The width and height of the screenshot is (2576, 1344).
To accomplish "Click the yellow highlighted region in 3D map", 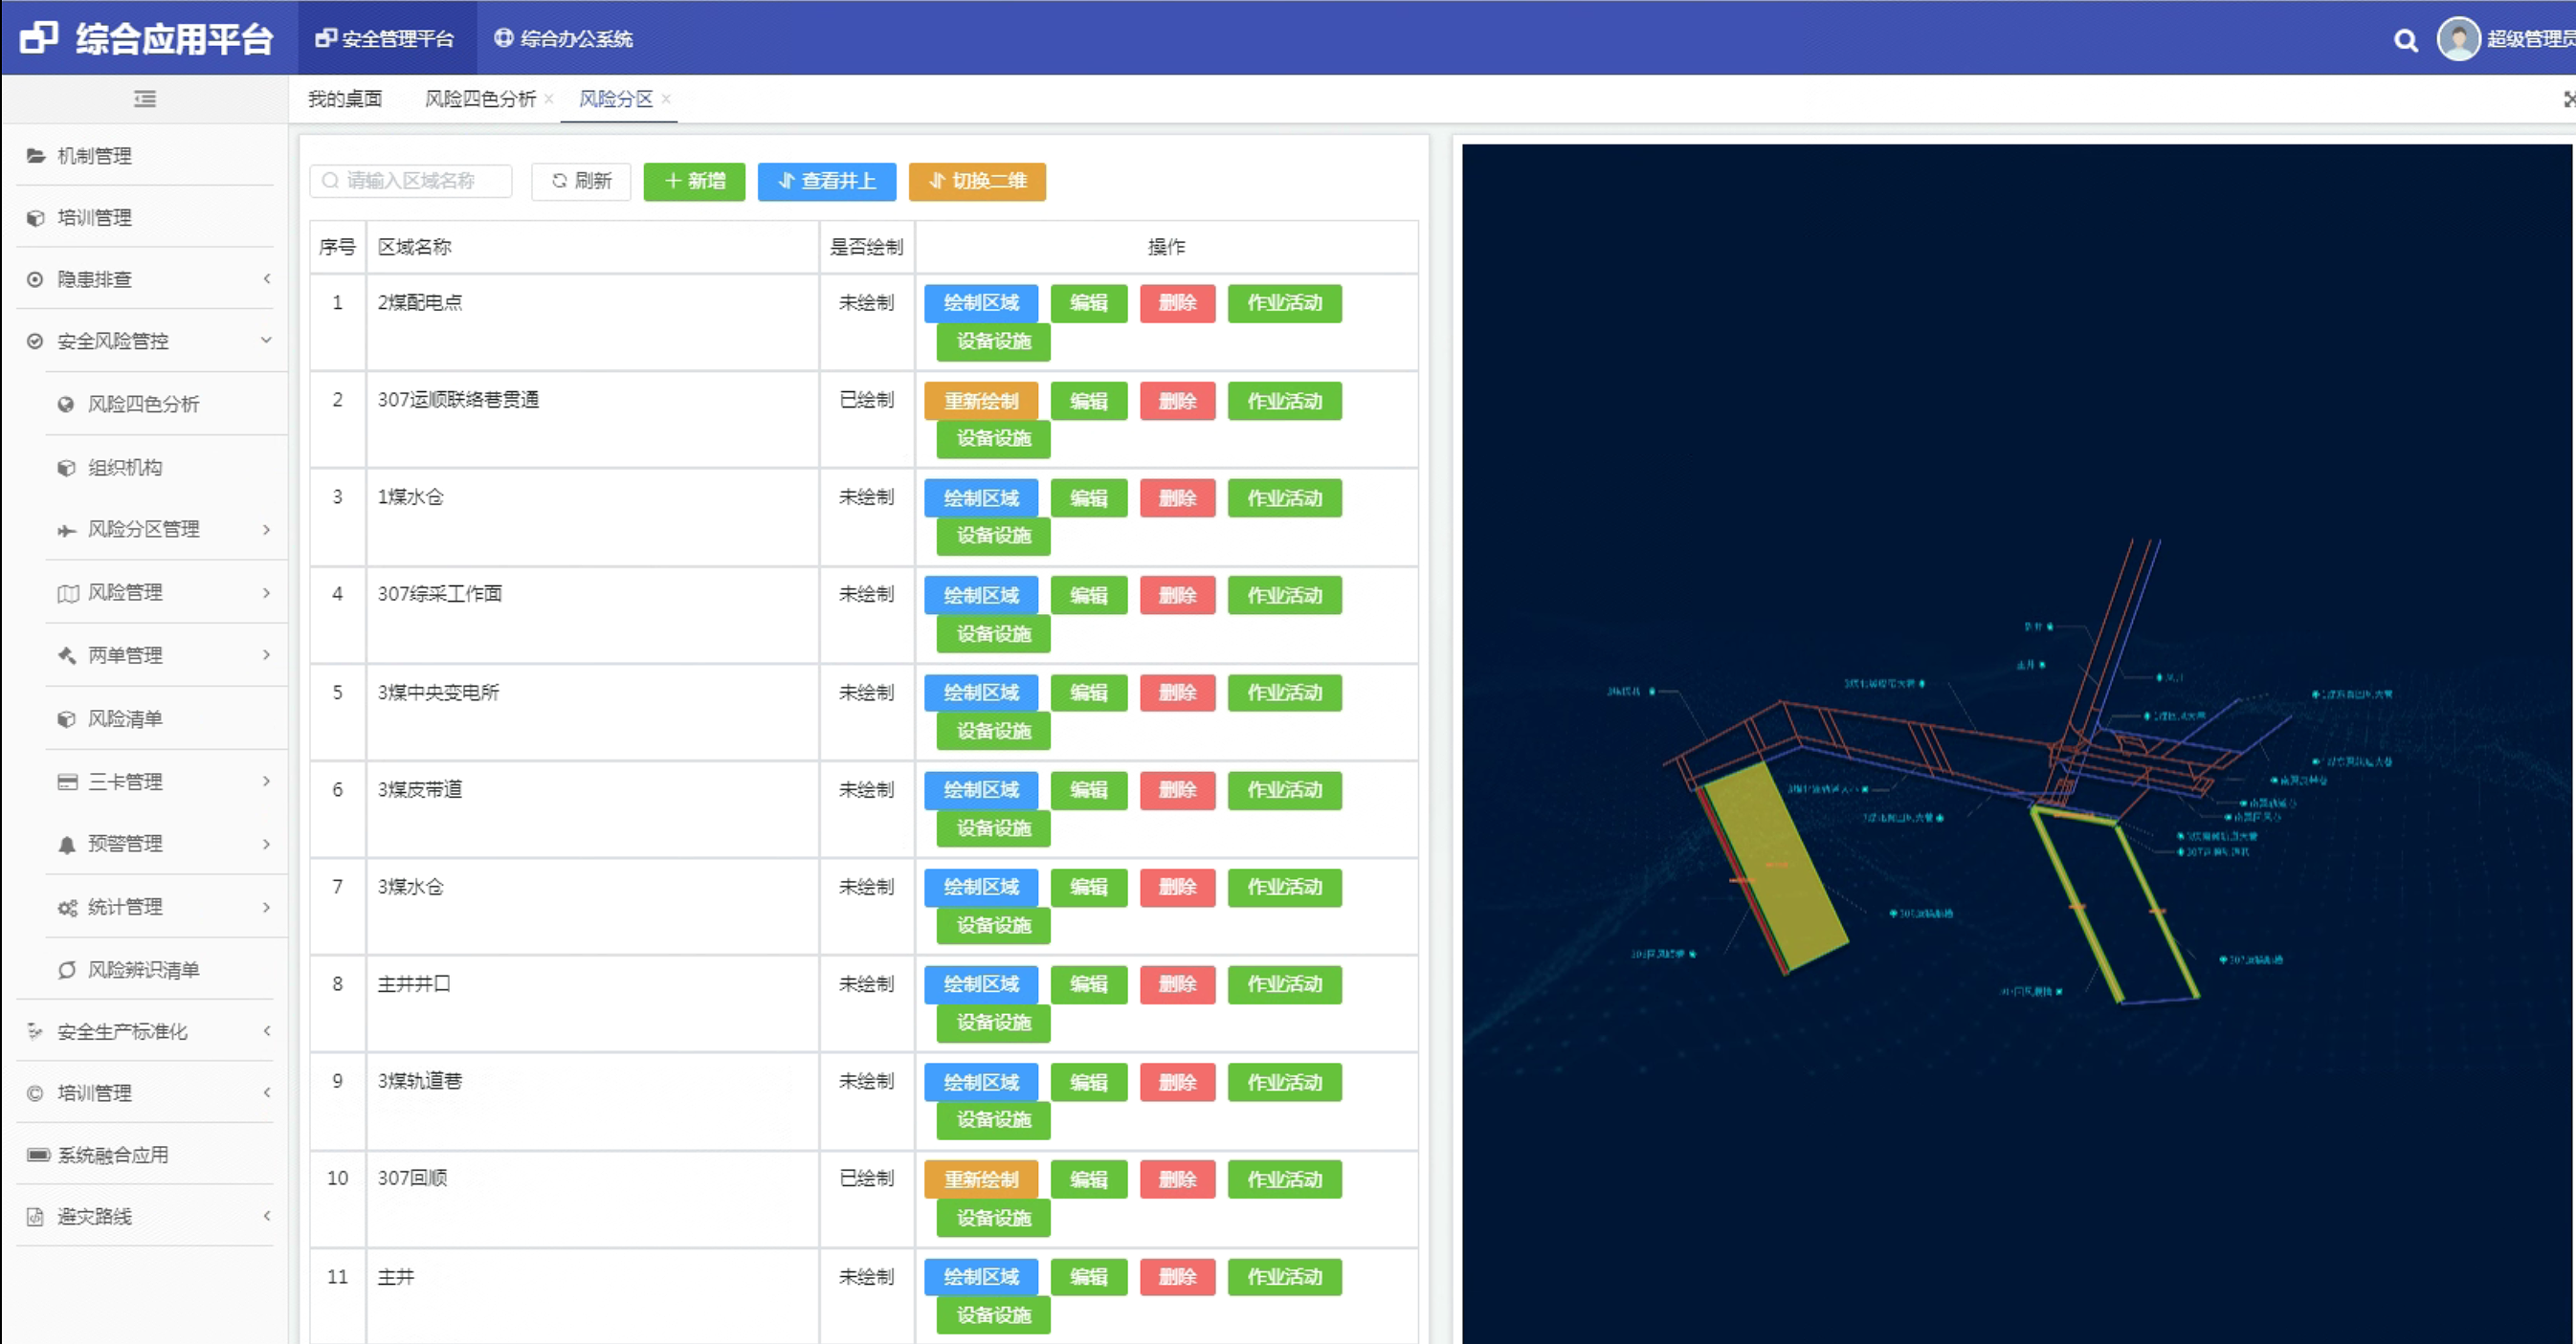I will coord(1775,865).
